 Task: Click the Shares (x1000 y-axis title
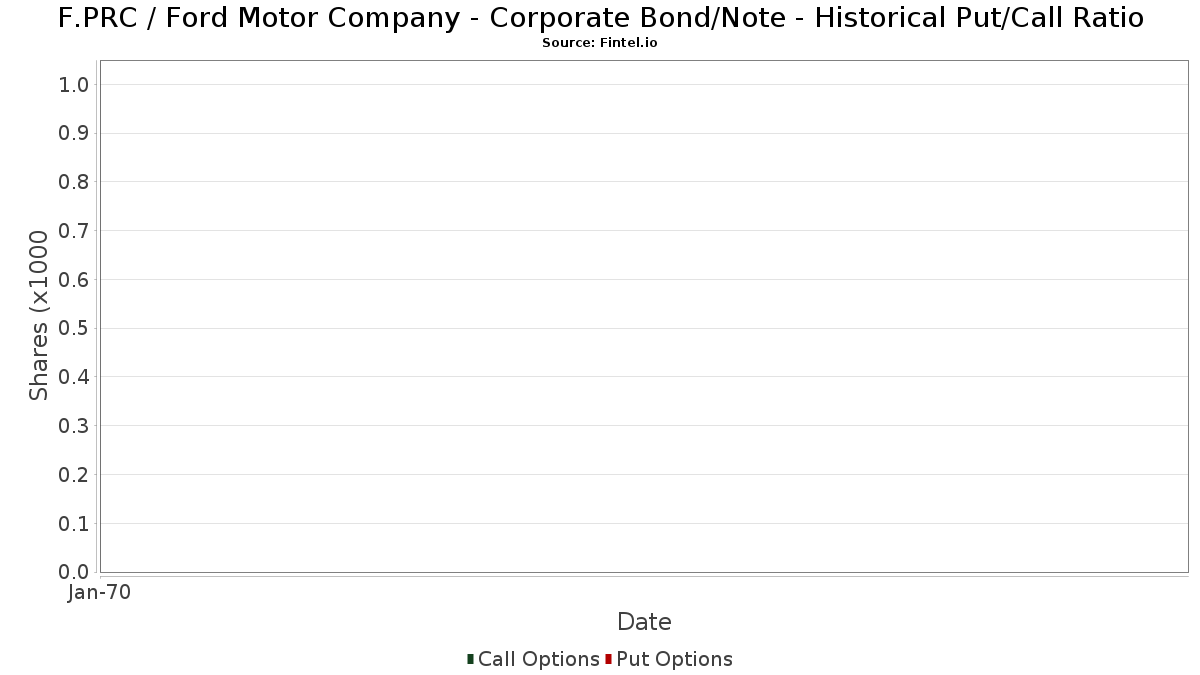(x=39, y=316)
